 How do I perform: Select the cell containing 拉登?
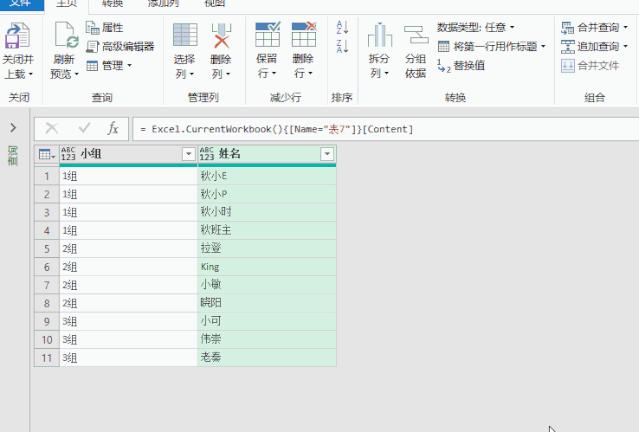267,249
